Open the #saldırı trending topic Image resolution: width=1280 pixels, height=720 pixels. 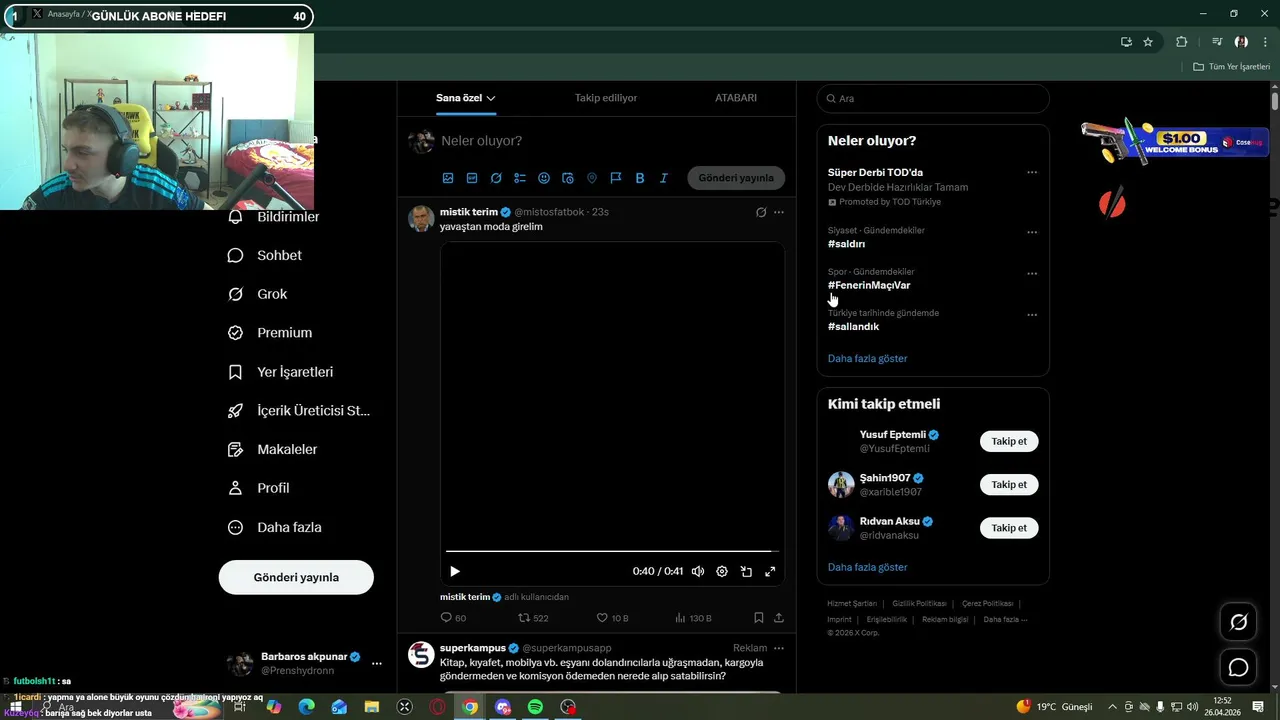point(846,244)
